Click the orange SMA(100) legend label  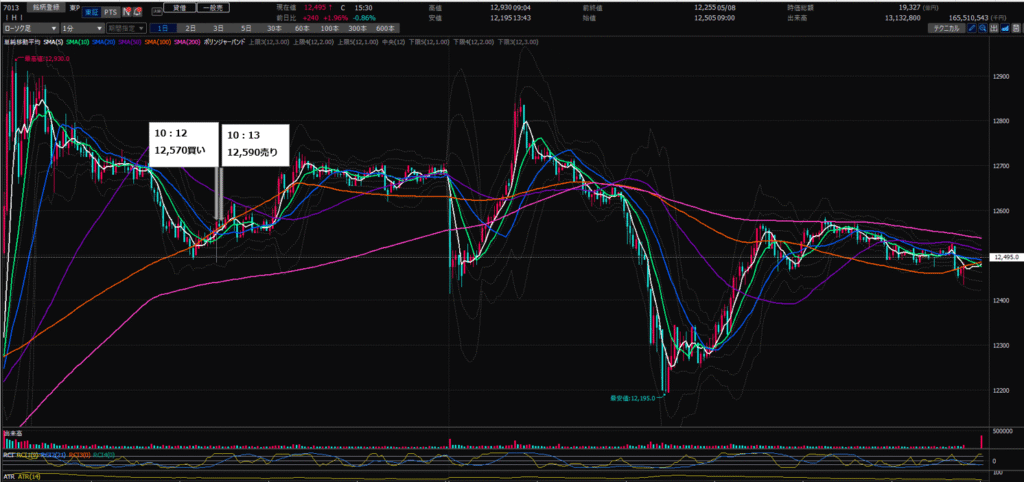(157, 42)
